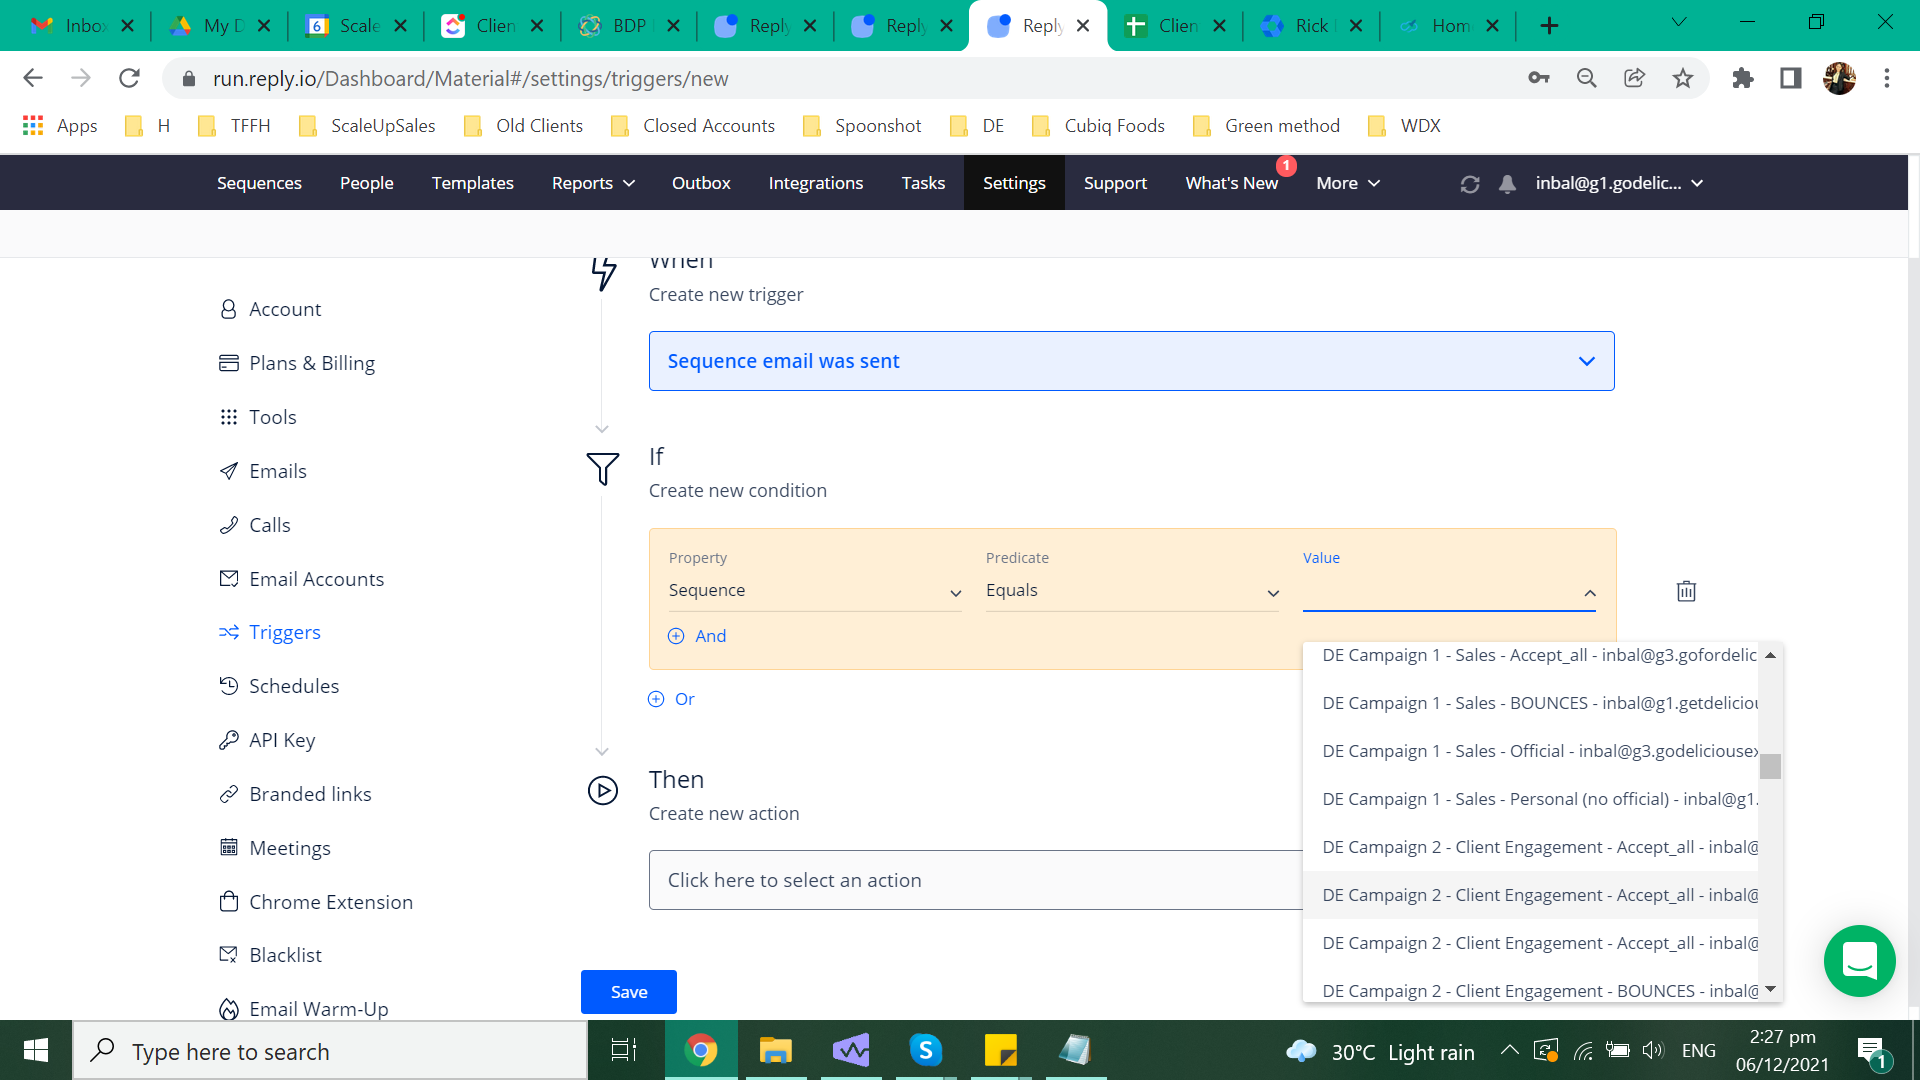
Task: Click the plus icon beside And
Action: click(676, 636)
